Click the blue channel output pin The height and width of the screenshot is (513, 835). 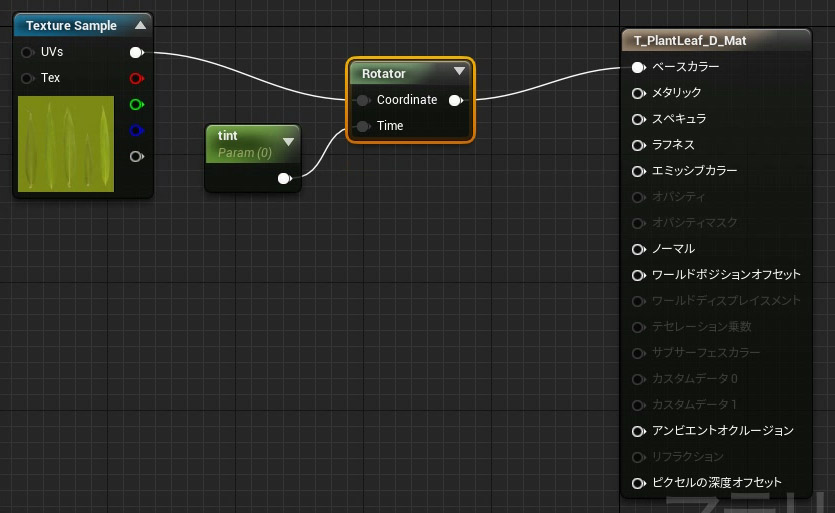137,130
